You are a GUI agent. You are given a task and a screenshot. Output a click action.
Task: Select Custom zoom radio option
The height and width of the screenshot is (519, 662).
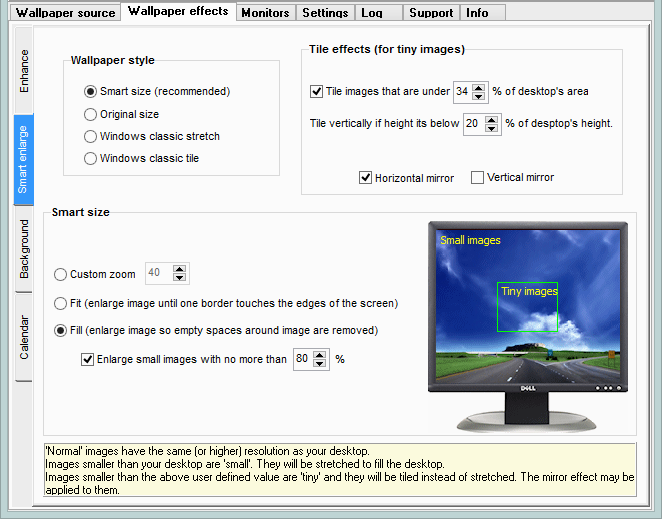pos(61,274)
